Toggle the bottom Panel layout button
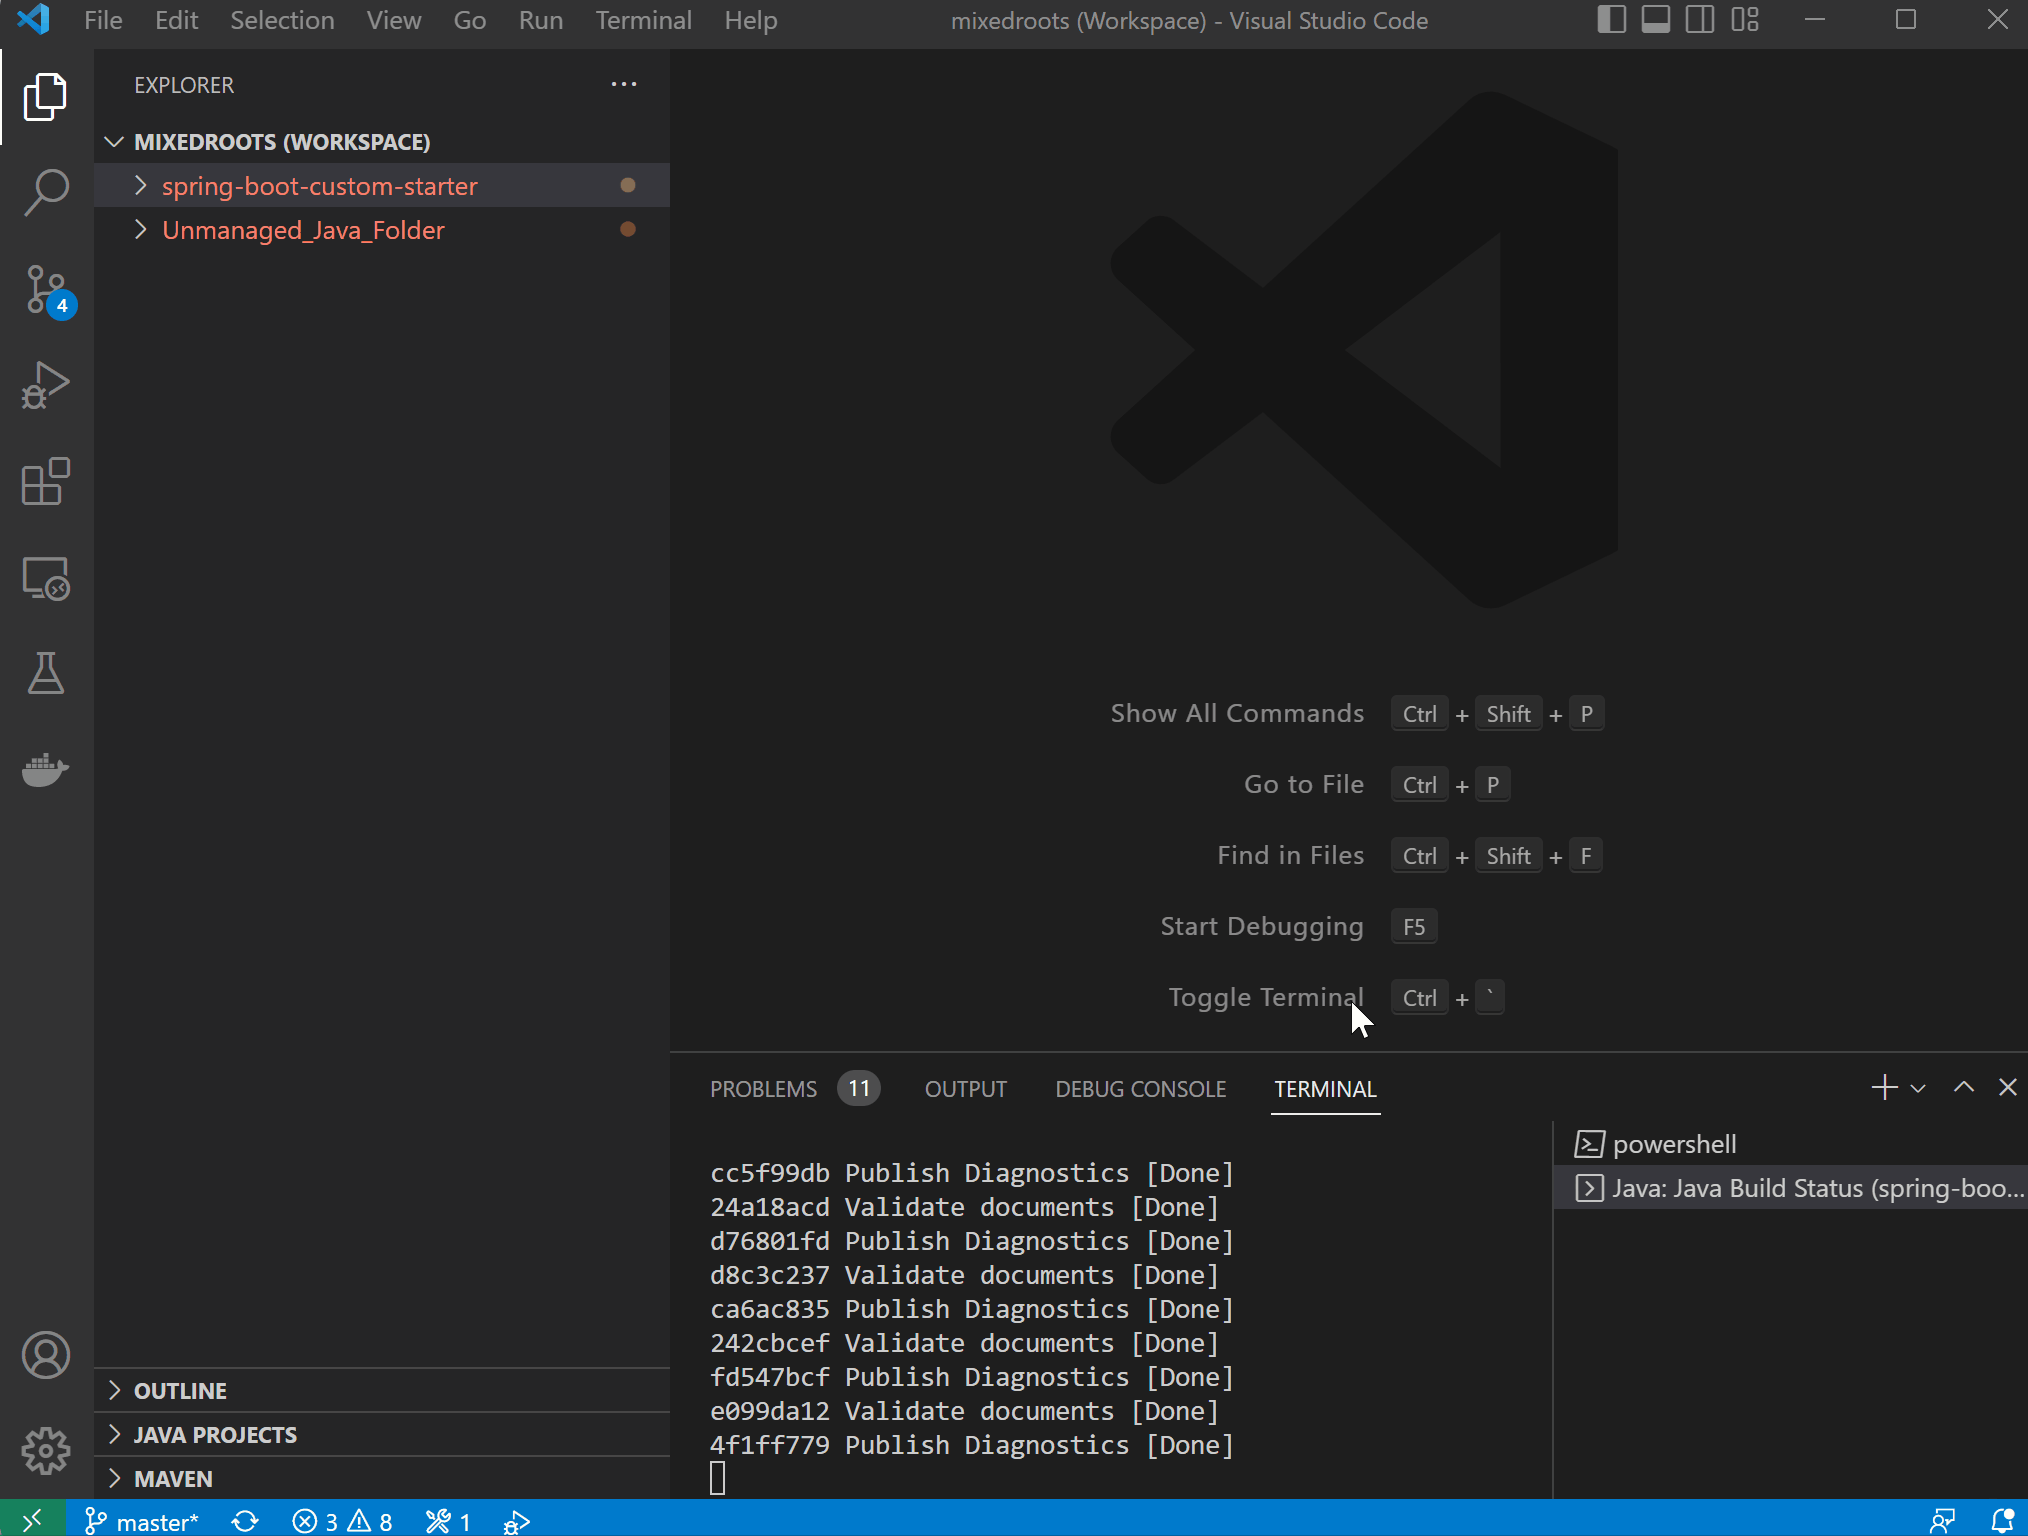Image resolution: width=2028 pixels, height=1536 pixels. (x=1655, y=20)
